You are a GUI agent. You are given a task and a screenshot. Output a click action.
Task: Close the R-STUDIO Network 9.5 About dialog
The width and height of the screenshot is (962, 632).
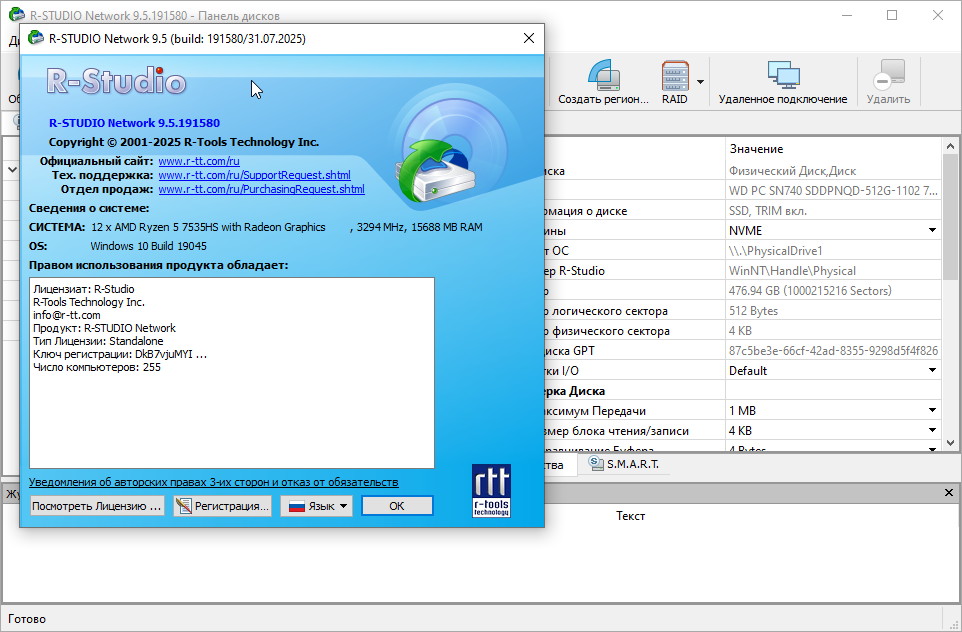pos(529,38)
